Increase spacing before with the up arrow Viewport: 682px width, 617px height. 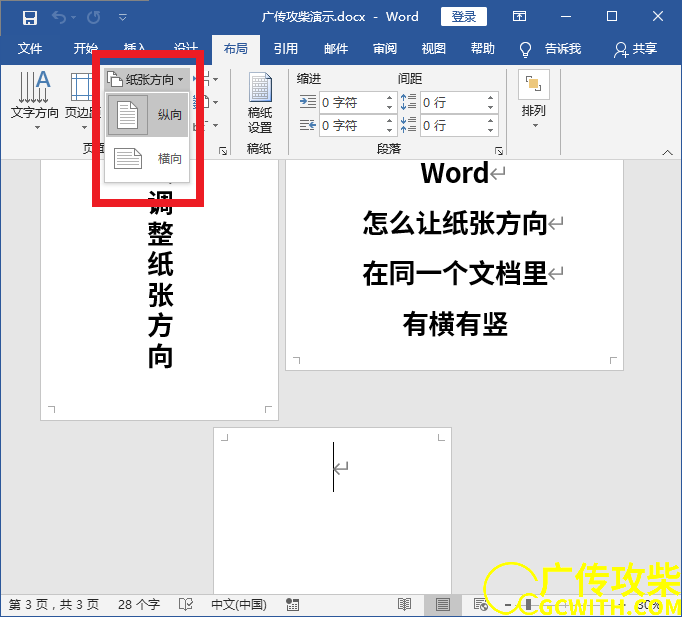(491, 98)
